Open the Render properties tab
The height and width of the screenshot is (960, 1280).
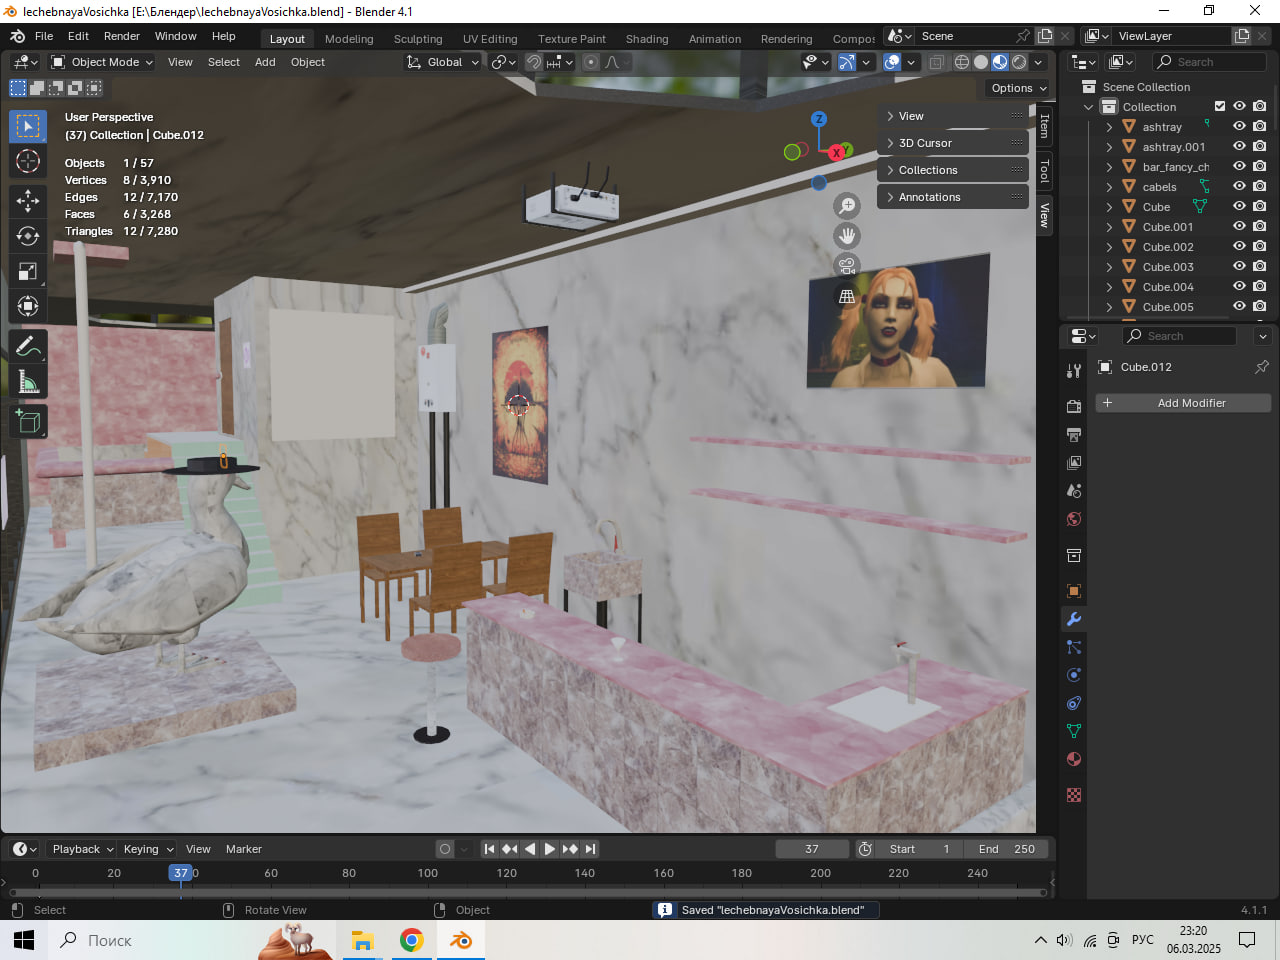point(1074,406)
